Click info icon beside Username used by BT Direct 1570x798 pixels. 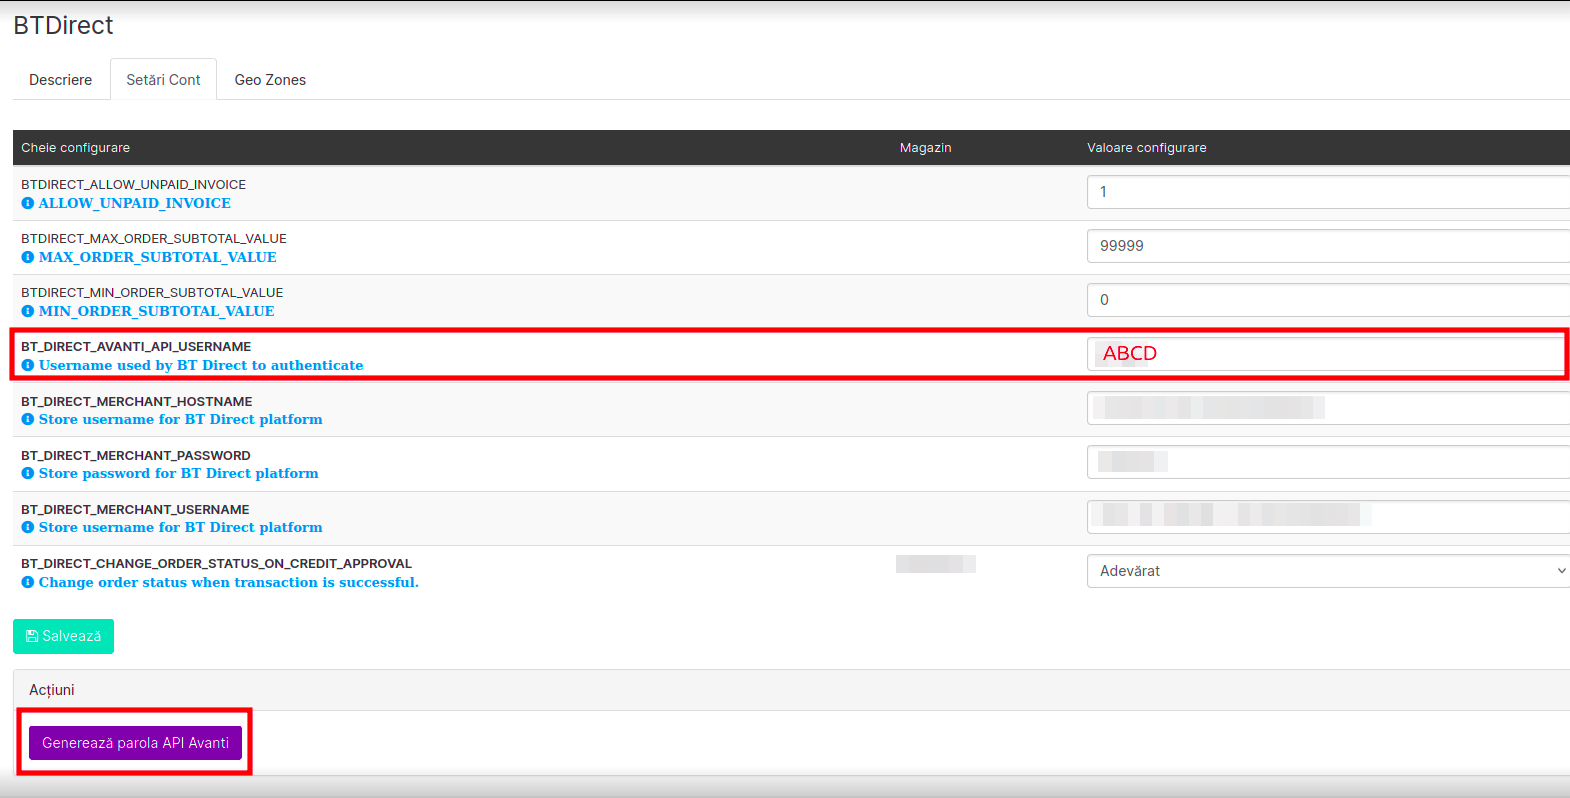click(x=28, y=365)
